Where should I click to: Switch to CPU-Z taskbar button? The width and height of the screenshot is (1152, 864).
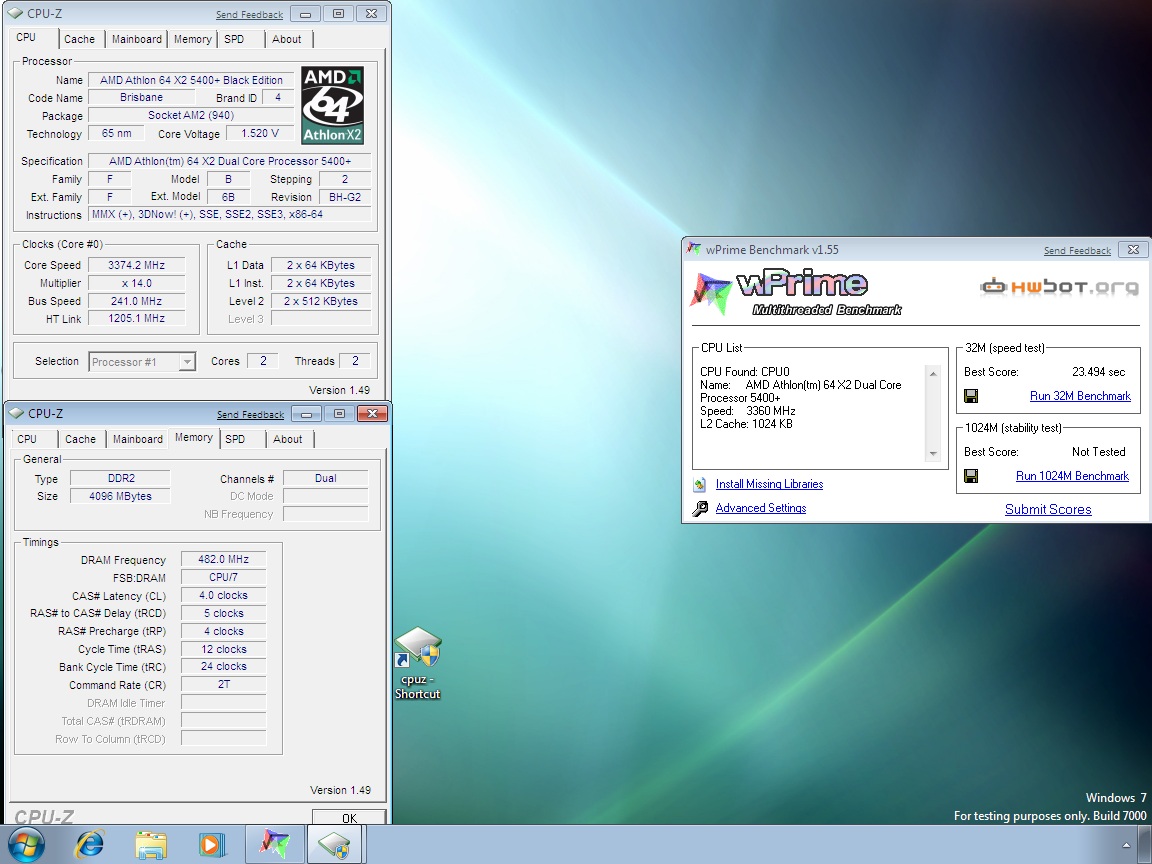[336, 844]
